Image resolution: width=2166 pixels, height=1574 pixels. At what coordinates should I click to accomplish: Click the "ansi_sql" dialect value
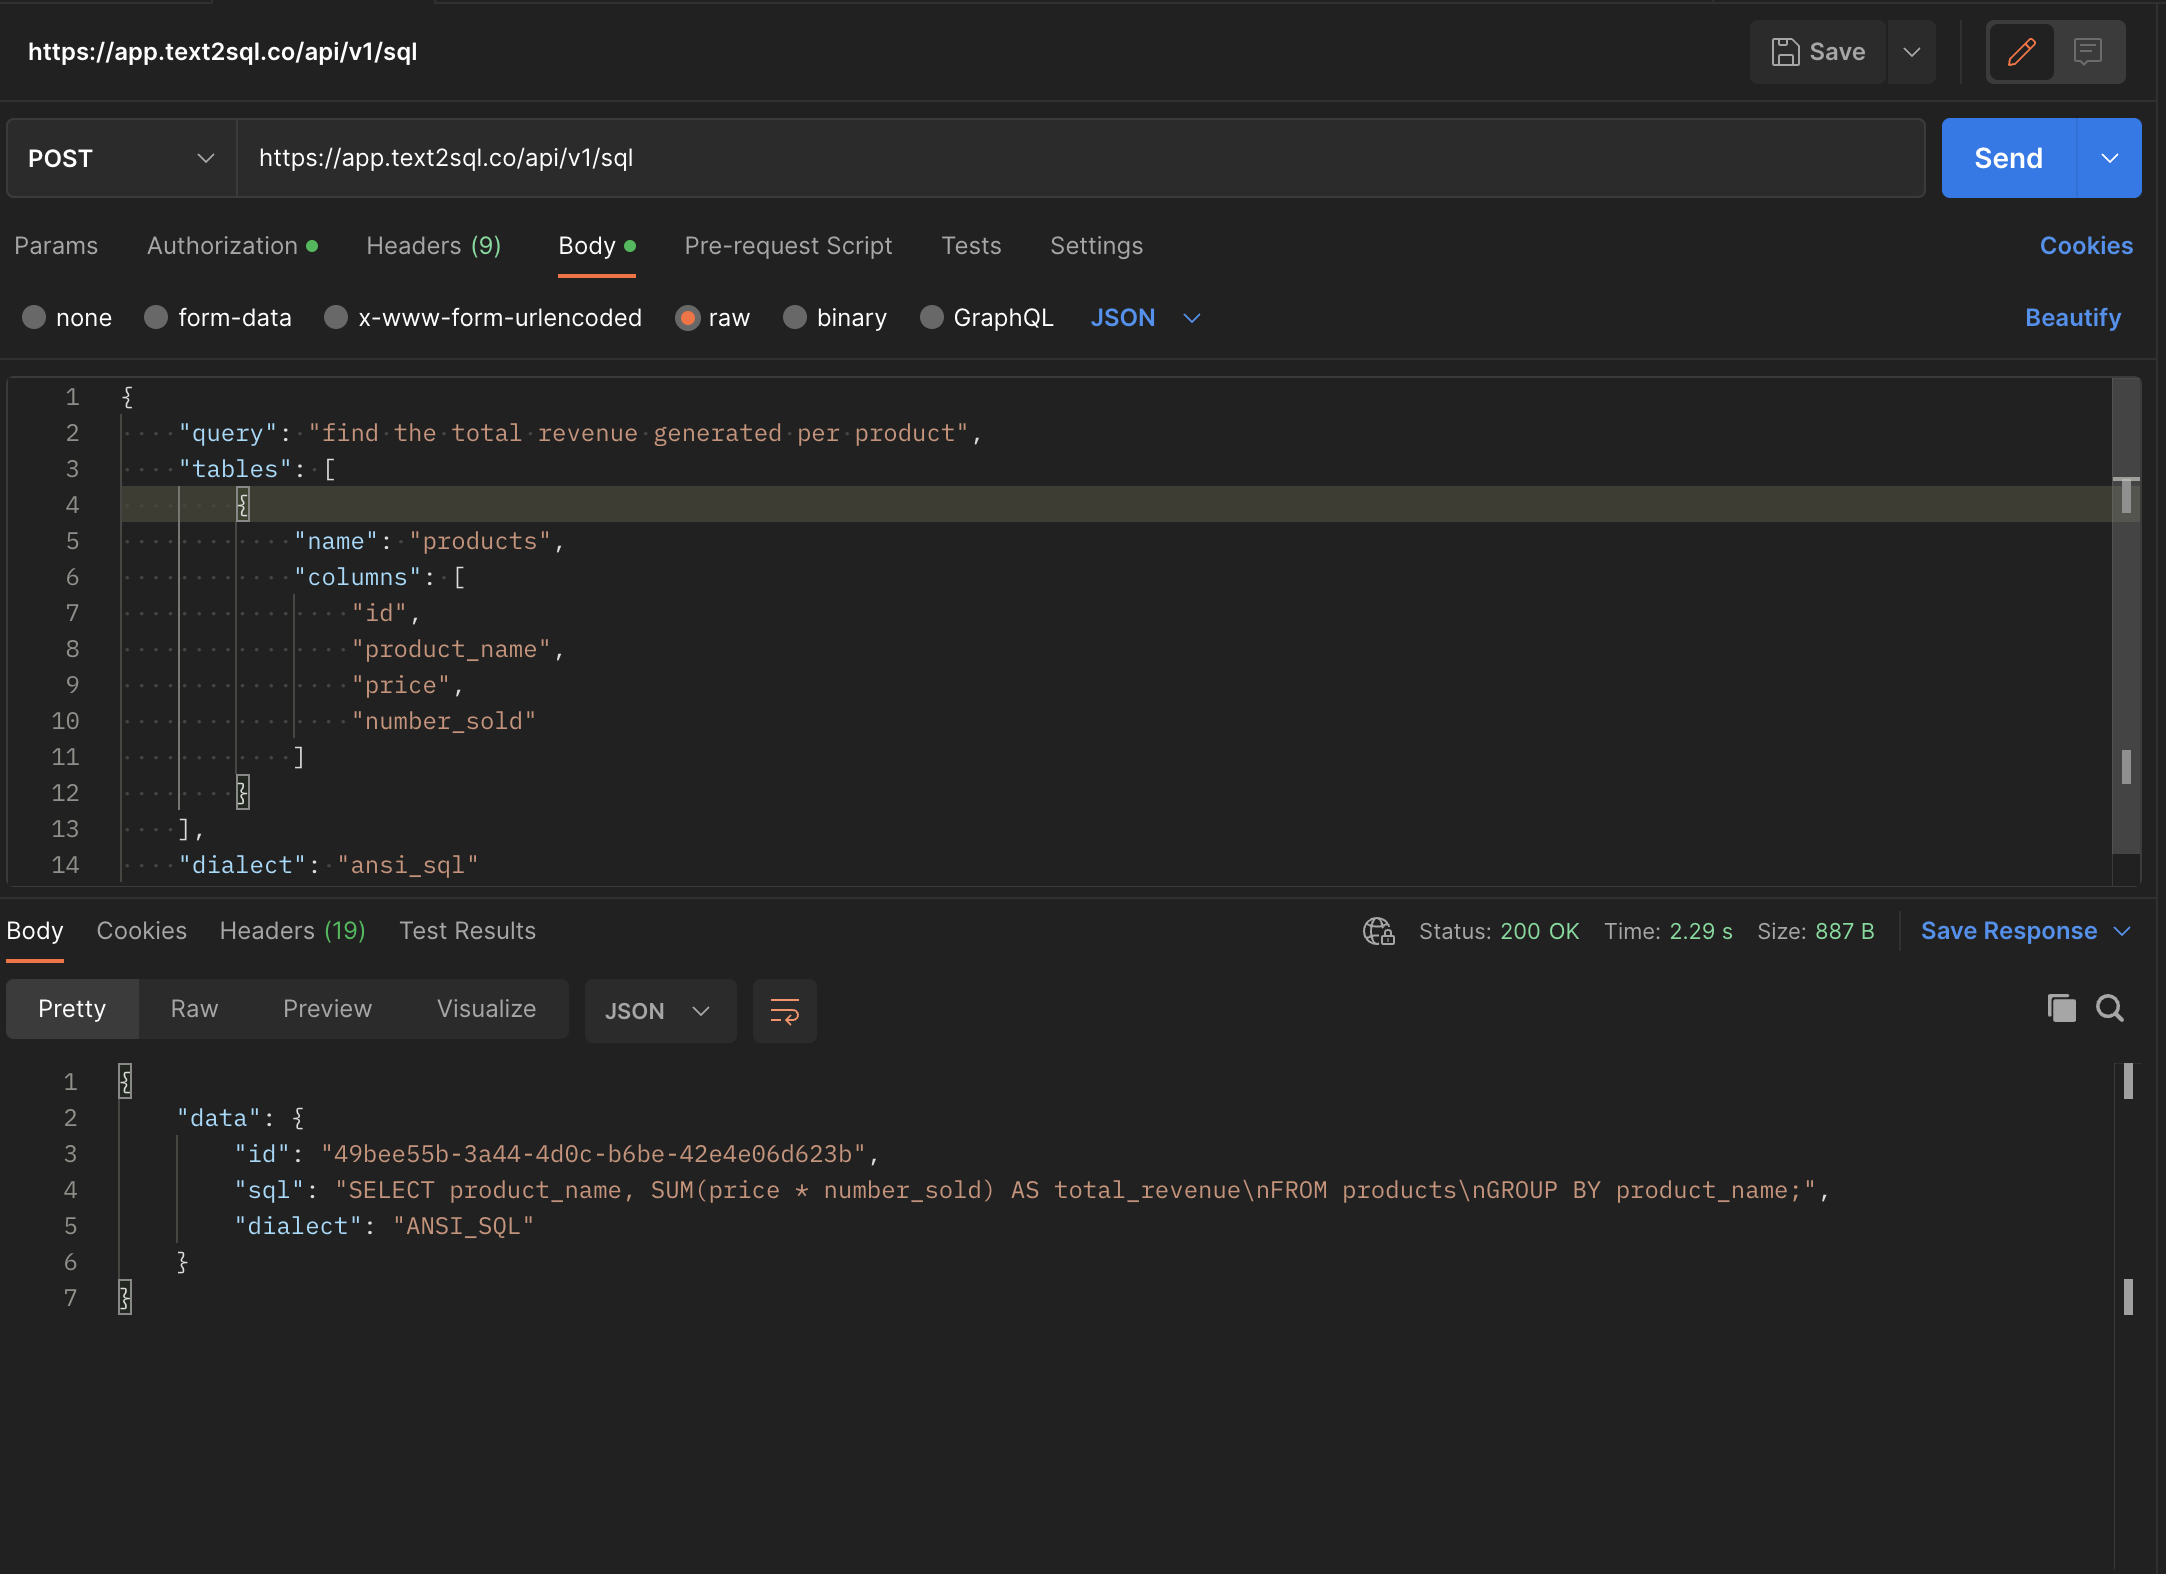[x=408, y=865]
